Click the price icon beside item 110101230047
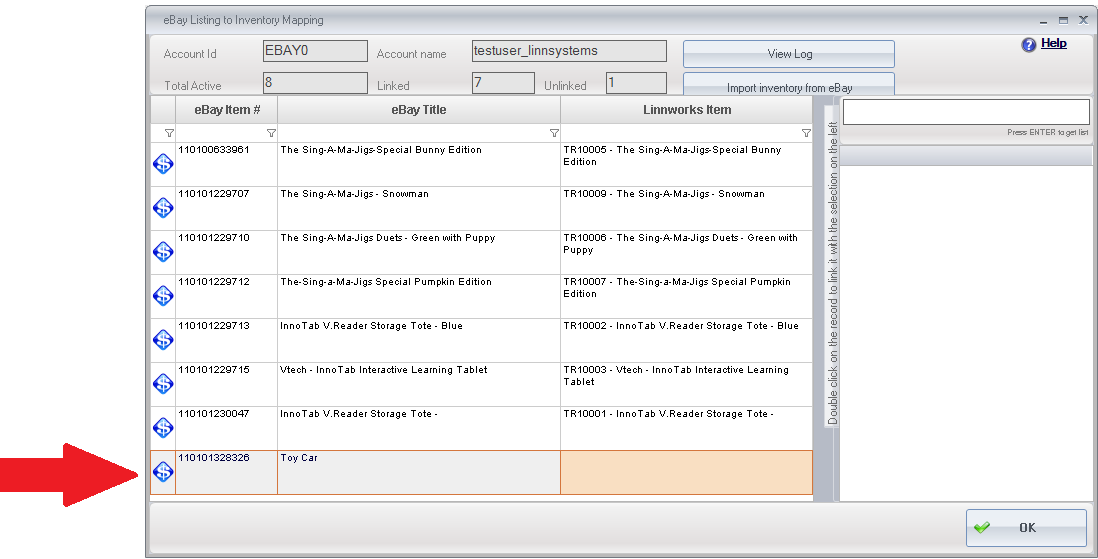1098x559 pixels. [163, 427]
